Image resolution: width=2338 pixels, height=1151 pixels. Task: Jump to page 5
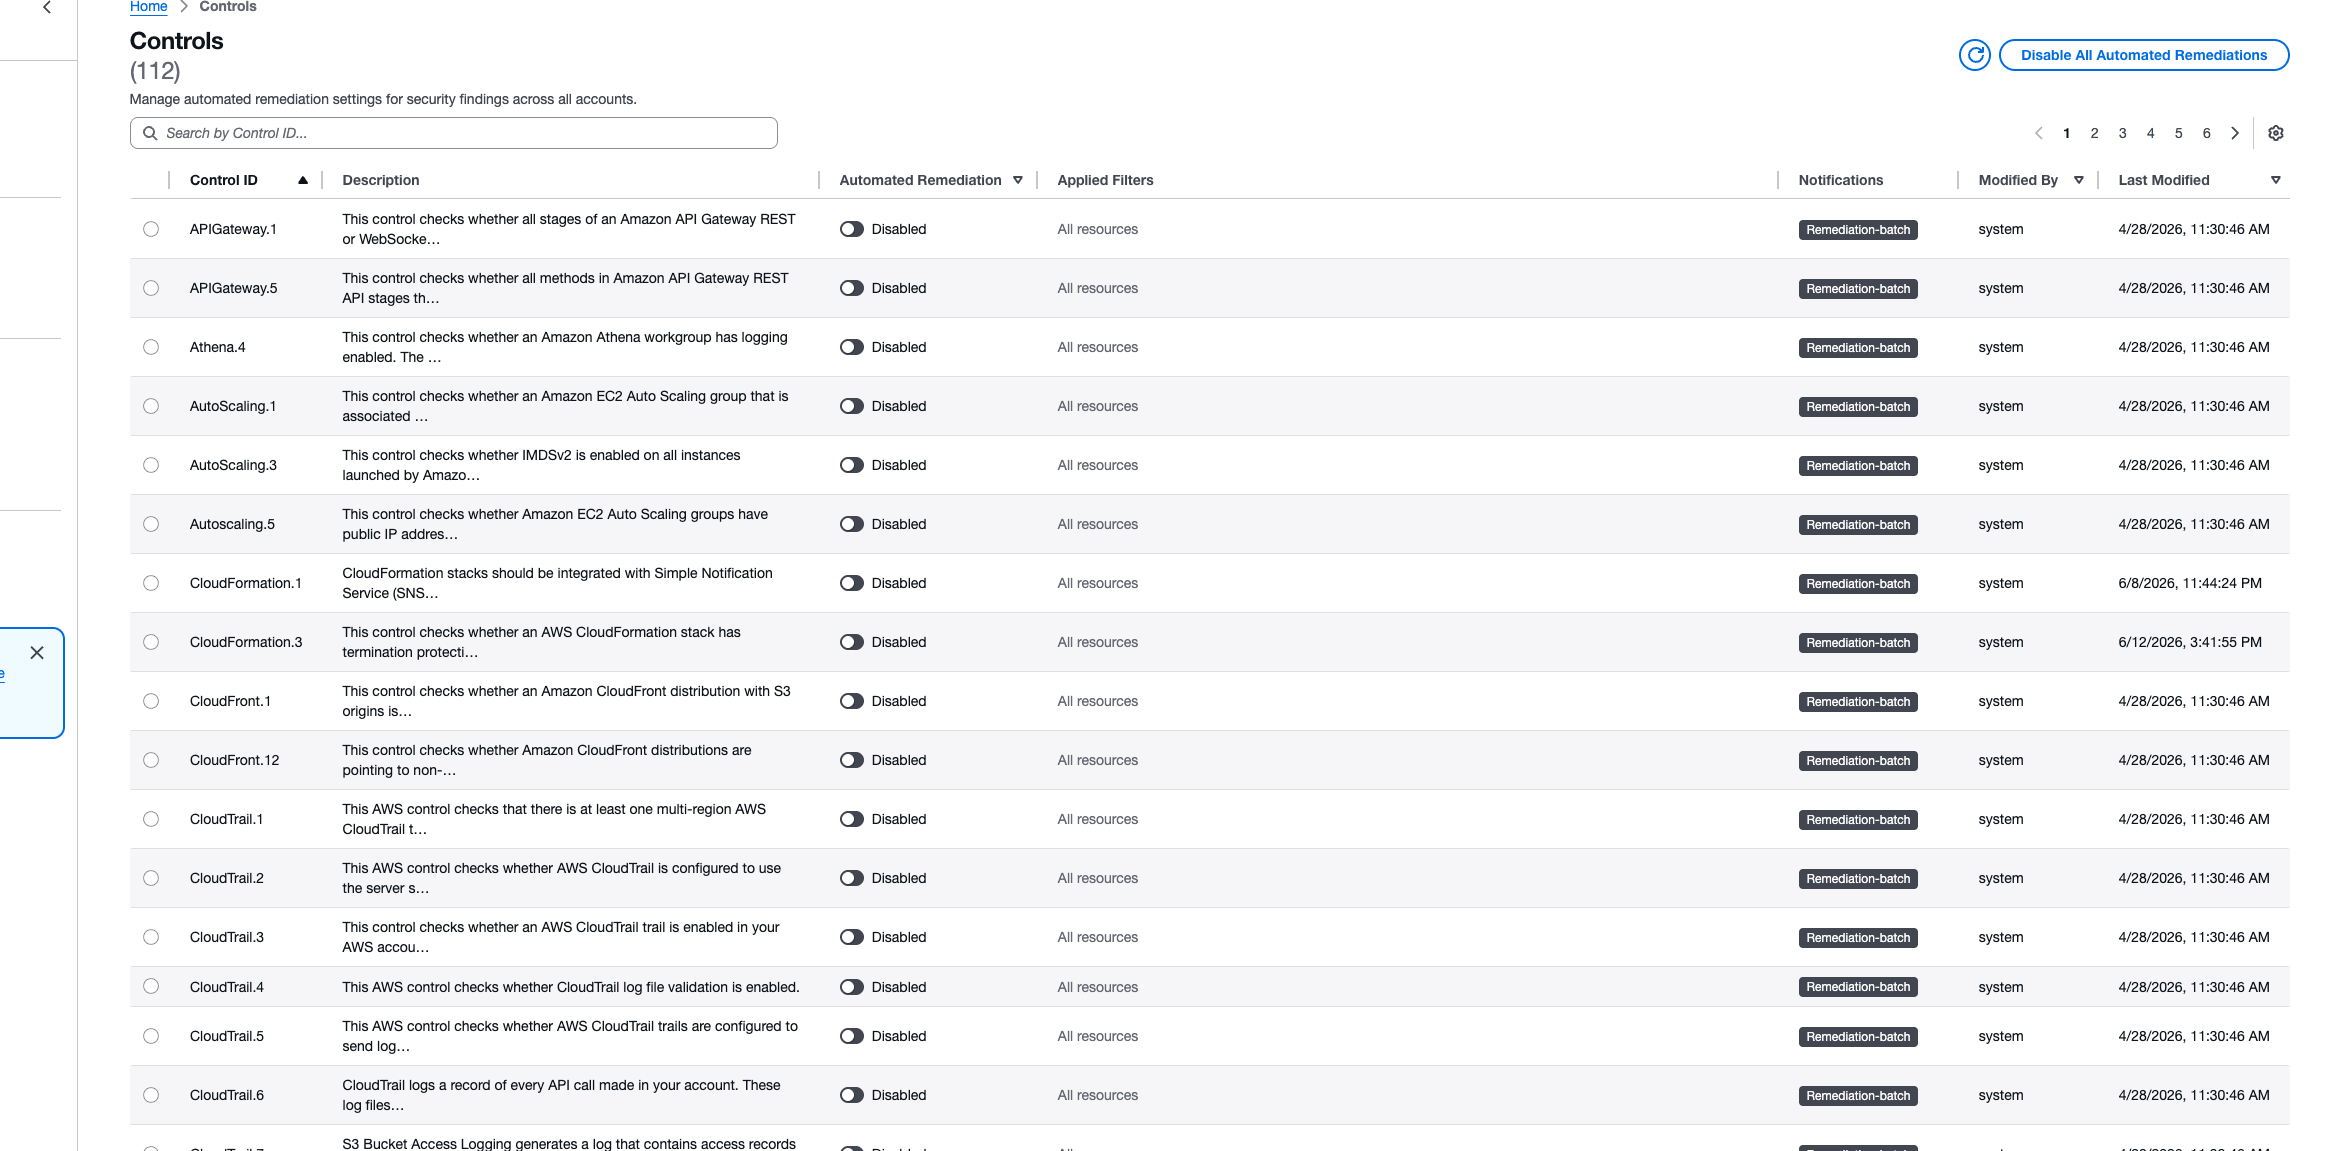(x=2178, y=133)
